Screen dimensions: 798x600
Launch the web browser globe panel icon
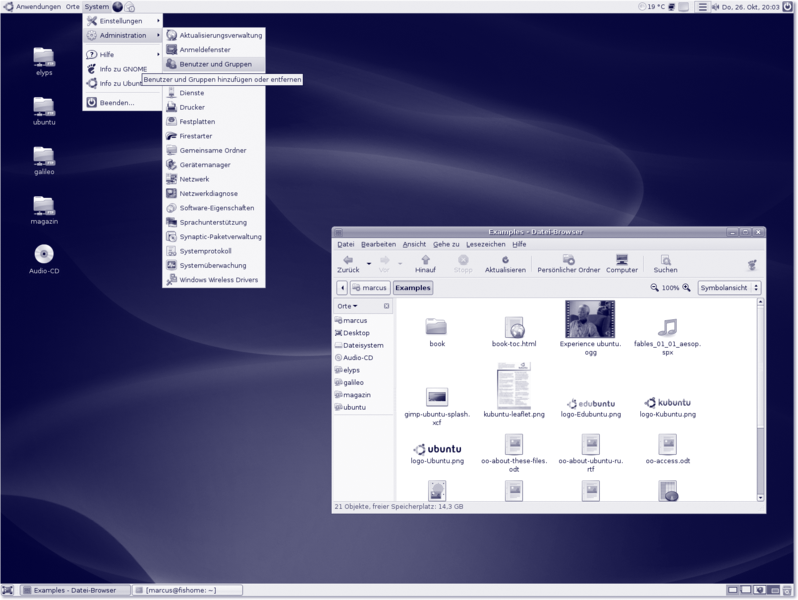click(x=117, y=7)
